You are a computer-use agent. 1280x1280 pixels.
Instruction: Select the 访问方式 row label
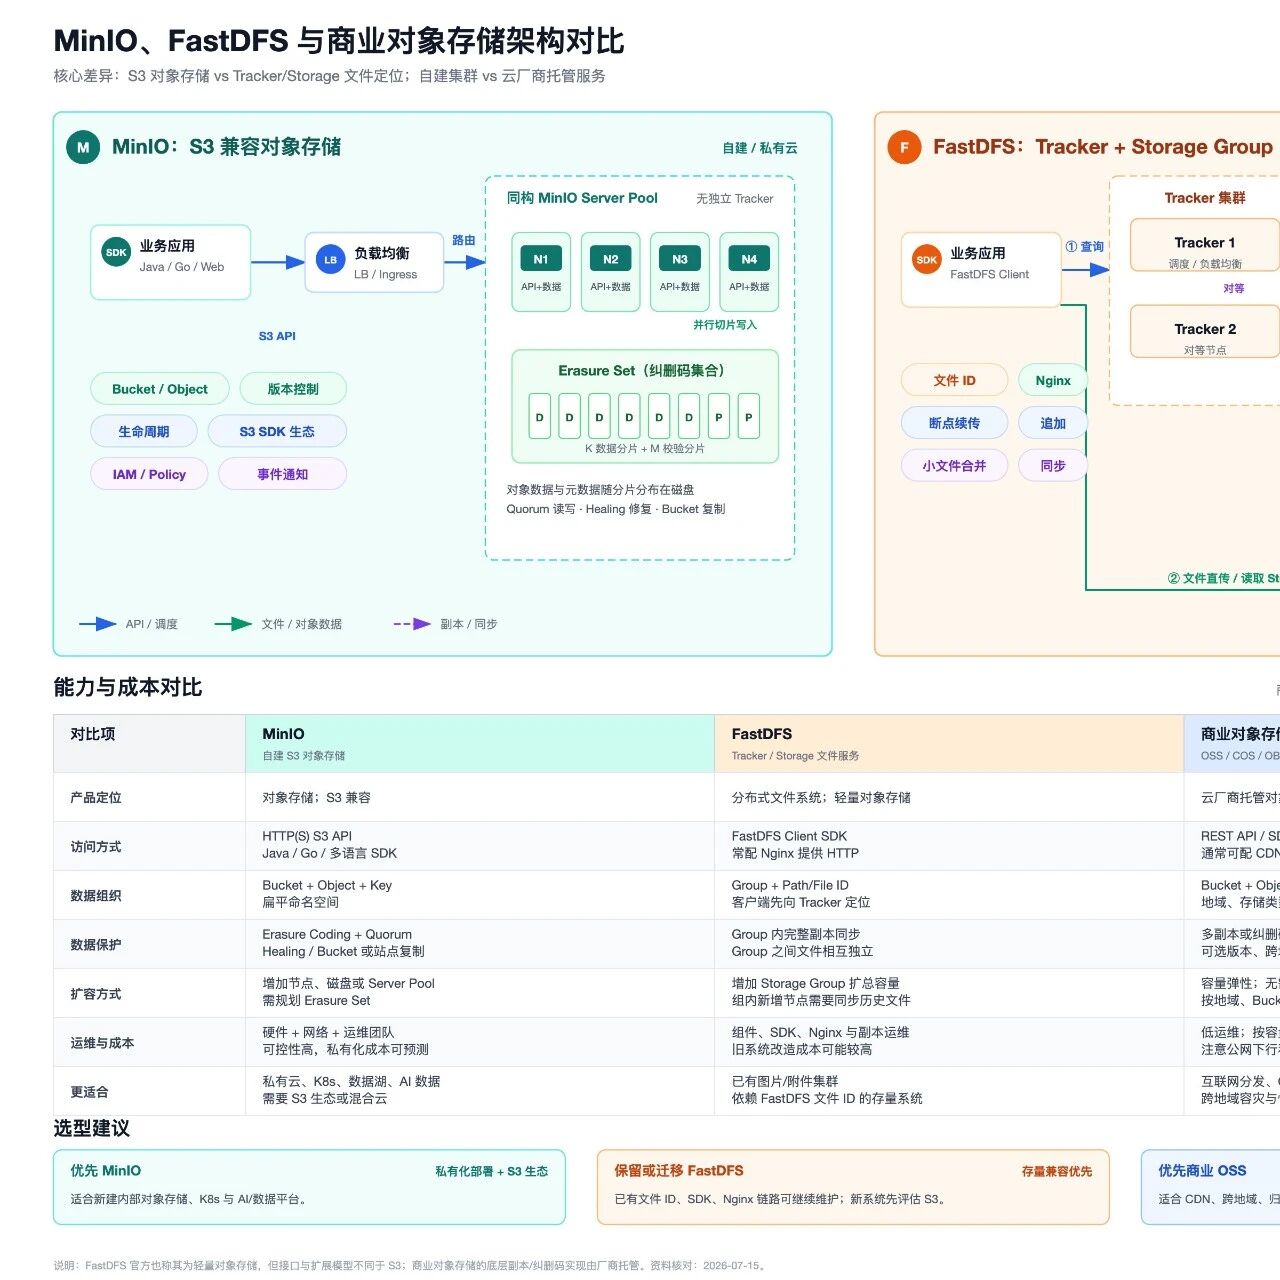click(x=96, y=846)
